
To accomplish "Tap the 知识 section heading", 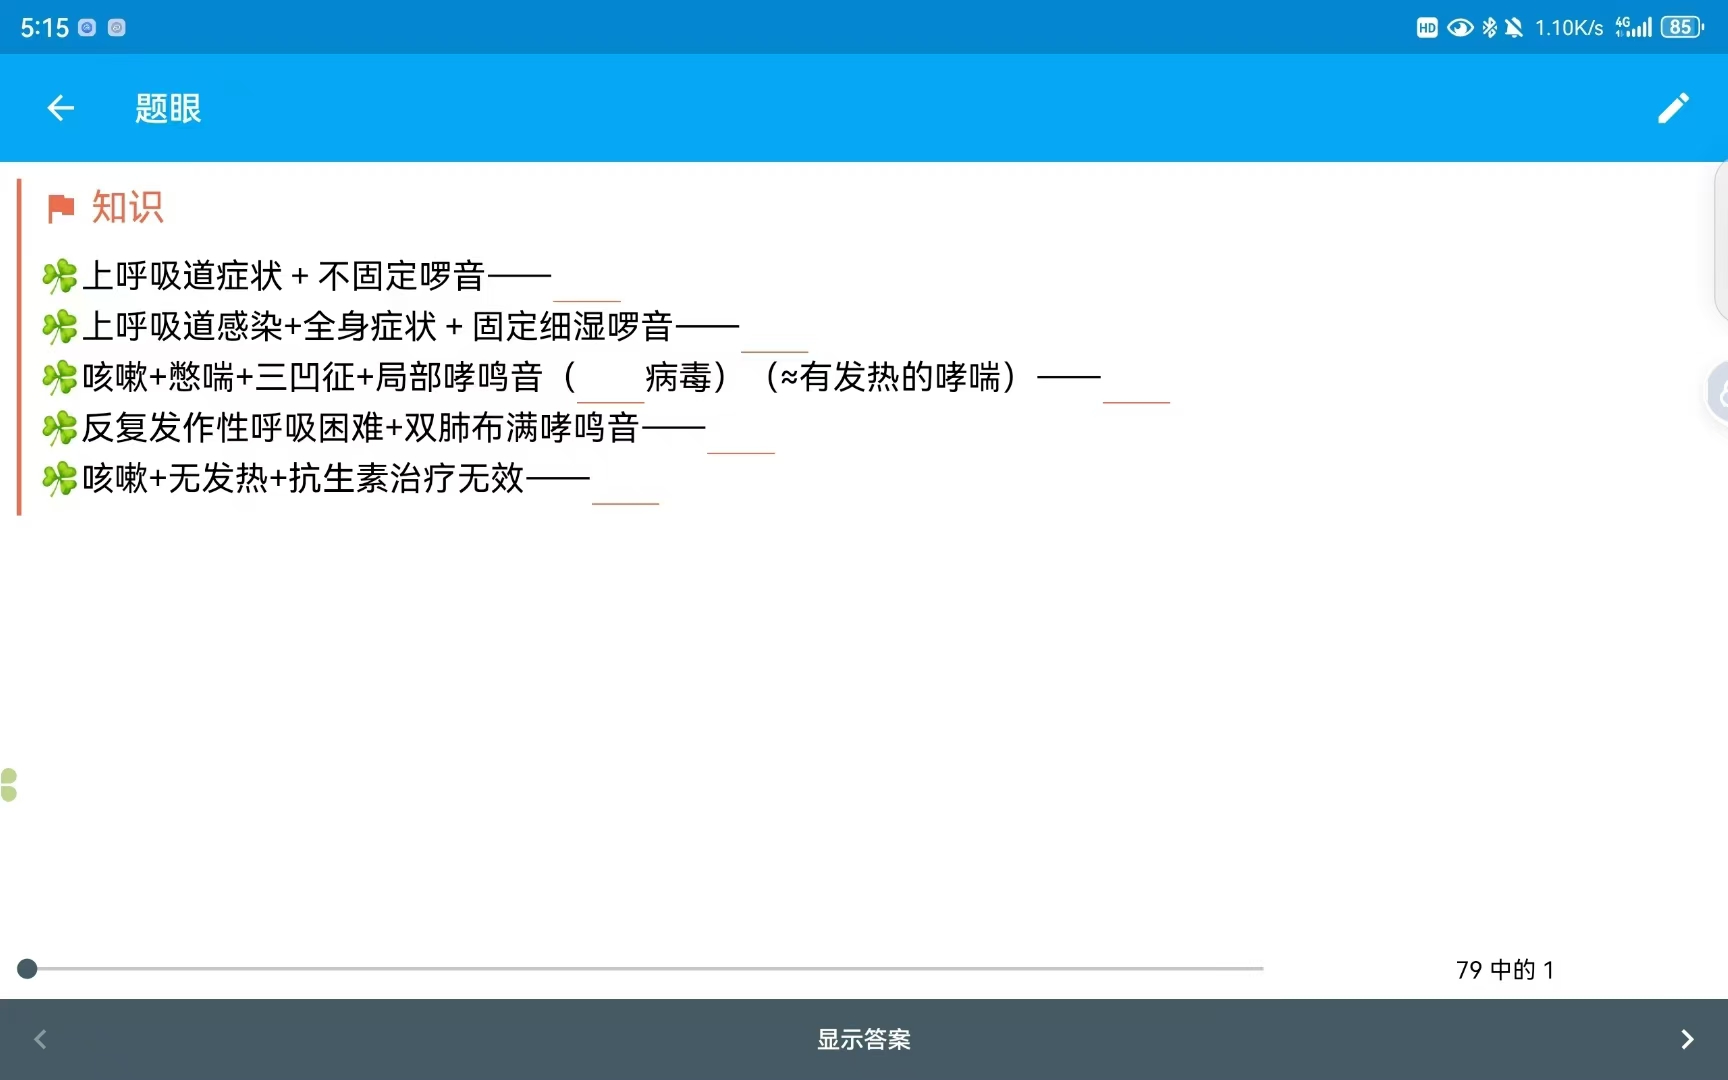I will click(127, 208).
